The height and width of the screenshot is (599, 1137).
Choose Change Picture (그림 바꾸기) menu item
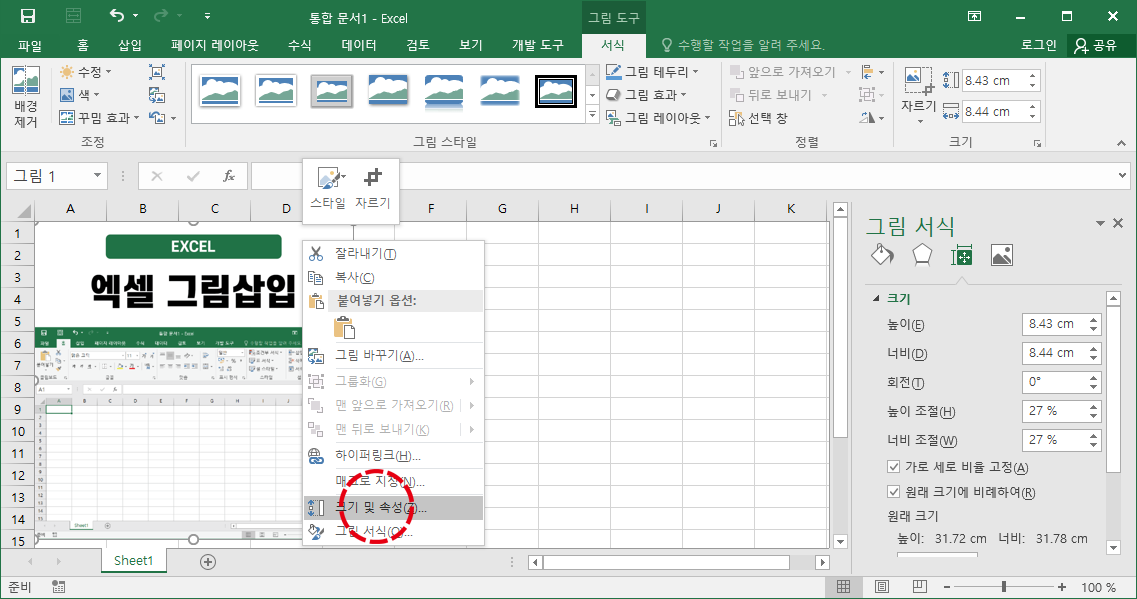pos(394,355)
